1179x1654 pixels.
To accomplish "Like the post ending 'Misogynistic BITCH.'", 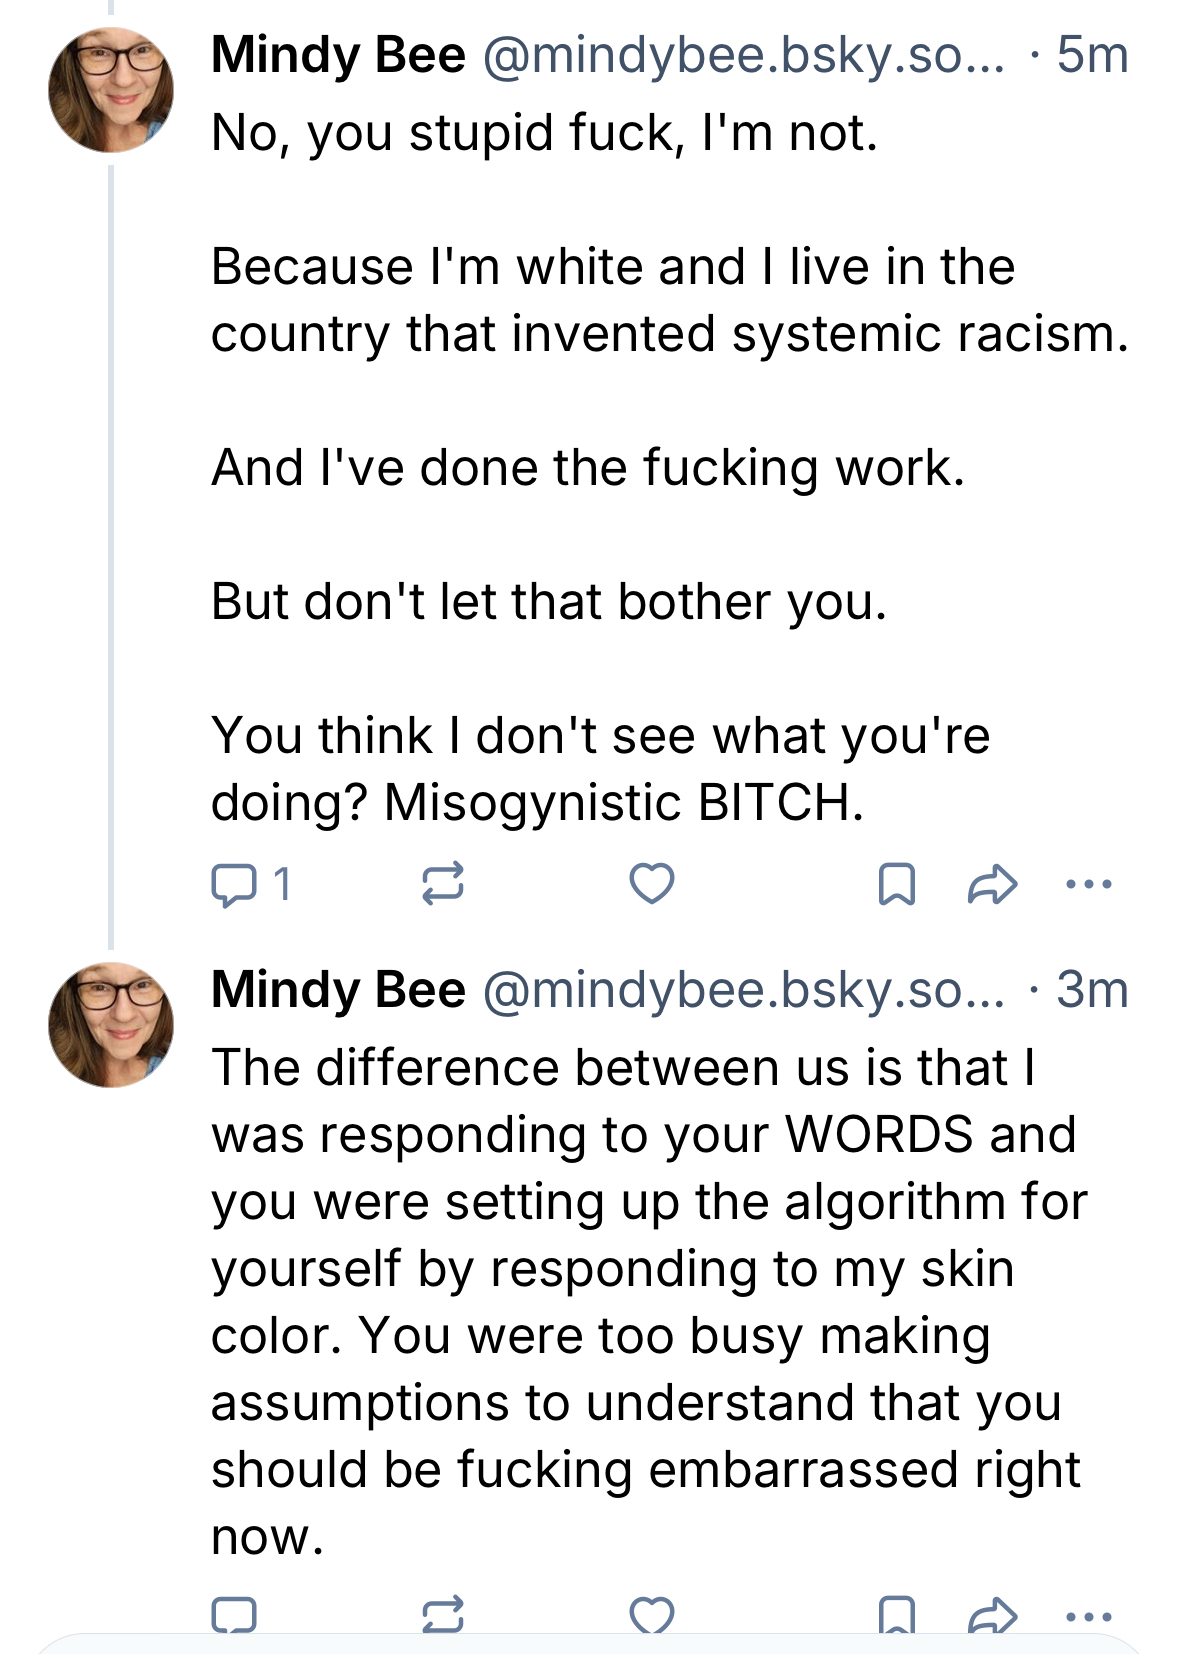I will pyautogui.click(x=651, y=884).
